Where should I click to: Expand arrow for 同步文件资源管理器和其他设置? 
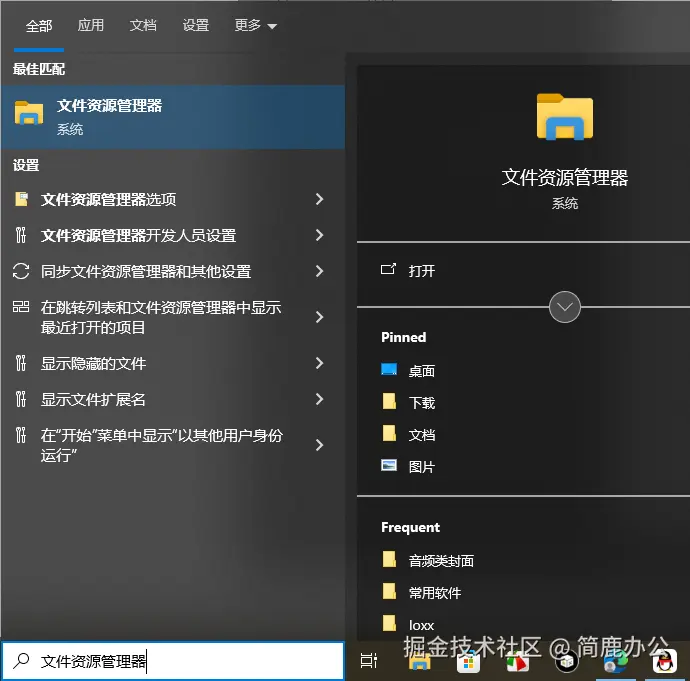click(319, 271)
